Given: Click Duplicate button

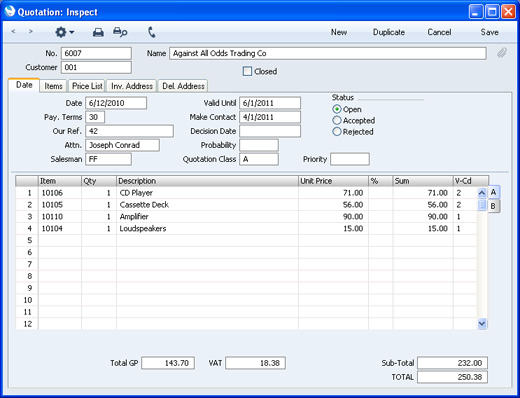Looking at the screenshot, I should pyautogui.click(x=389, y=32).
